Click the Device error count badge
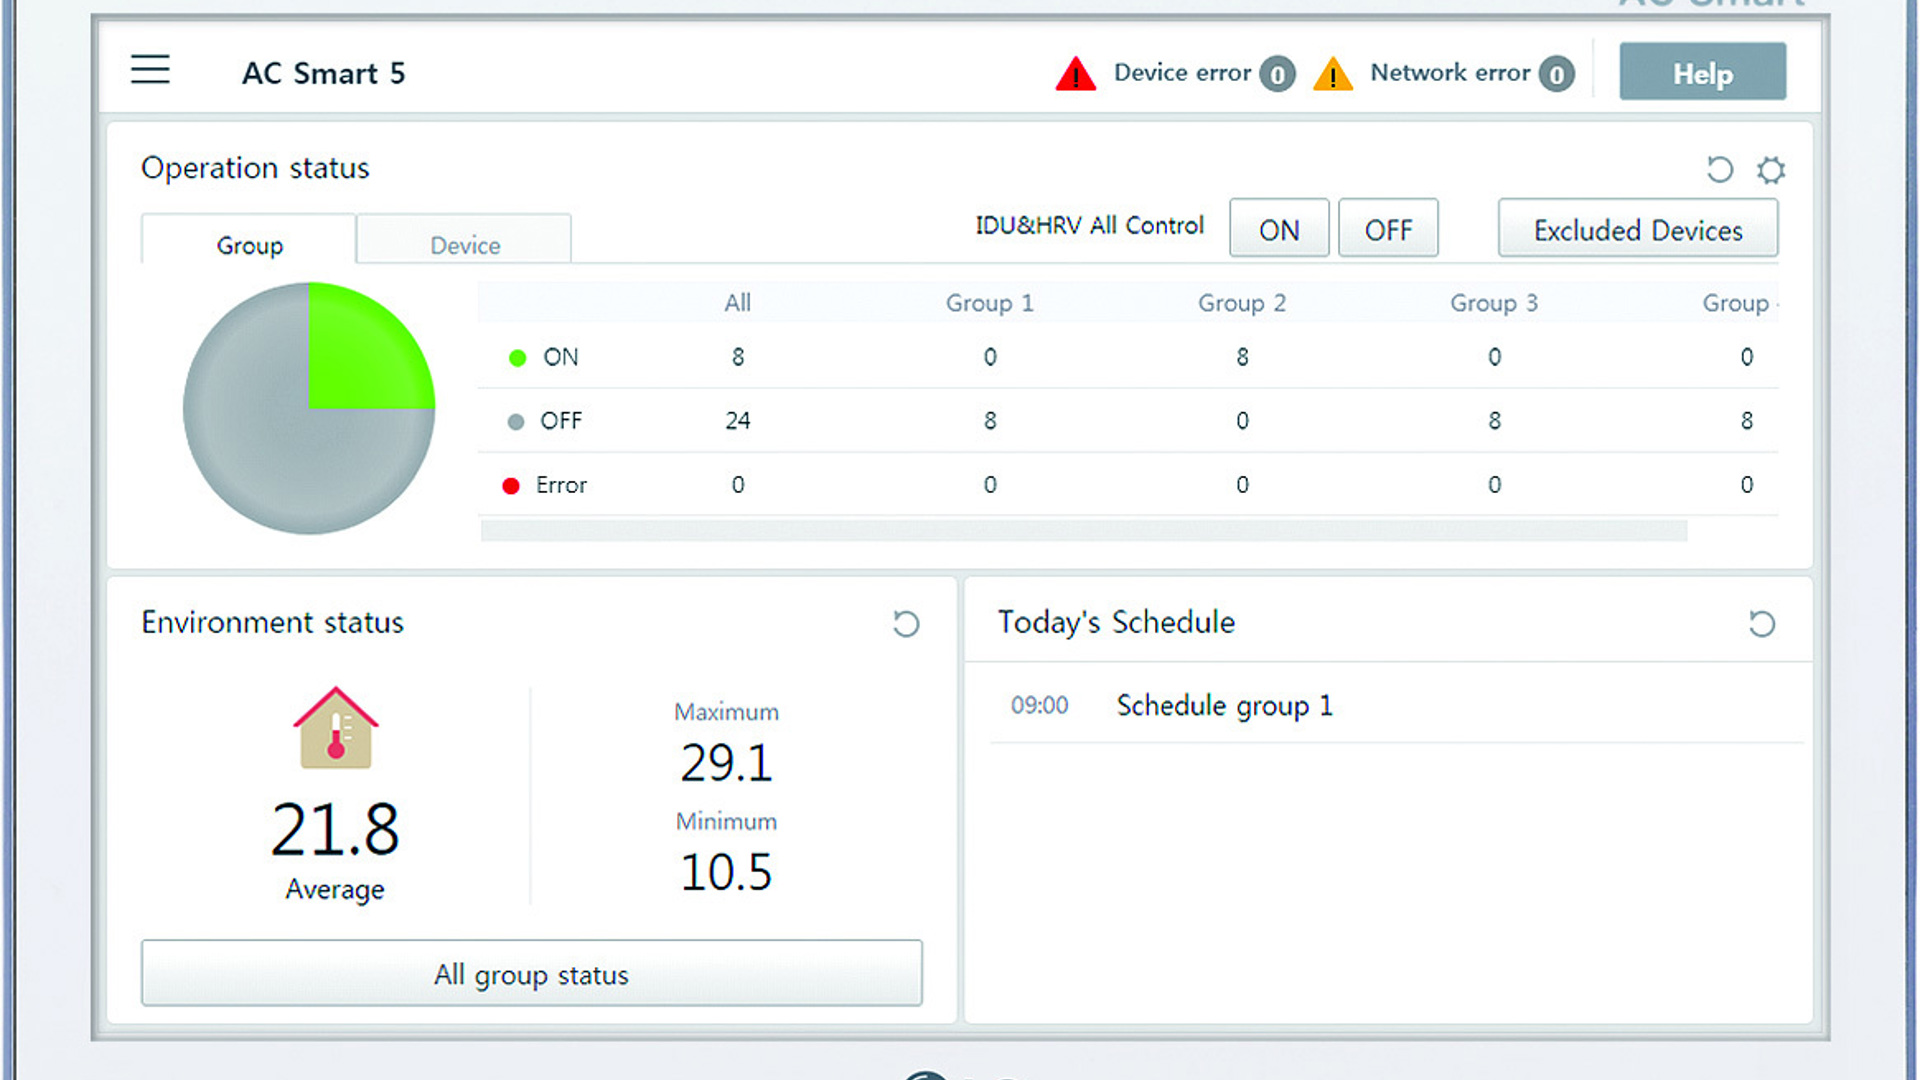Screen dimensions: 1920x1080 point(1277,74)
